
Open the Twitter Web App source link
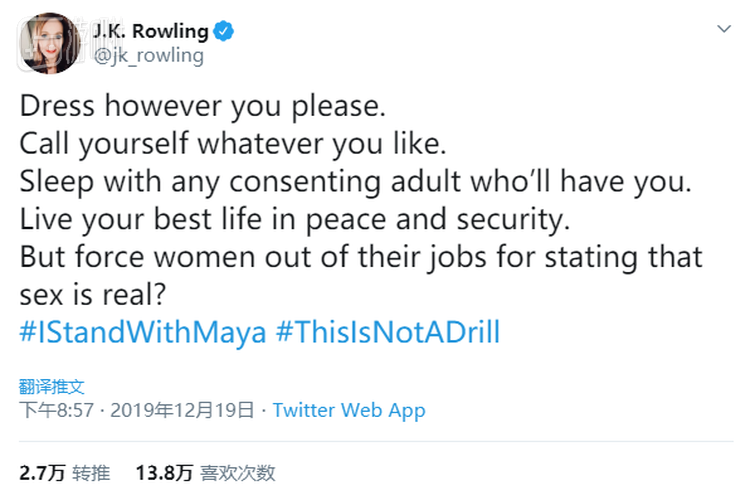(349, 410)
